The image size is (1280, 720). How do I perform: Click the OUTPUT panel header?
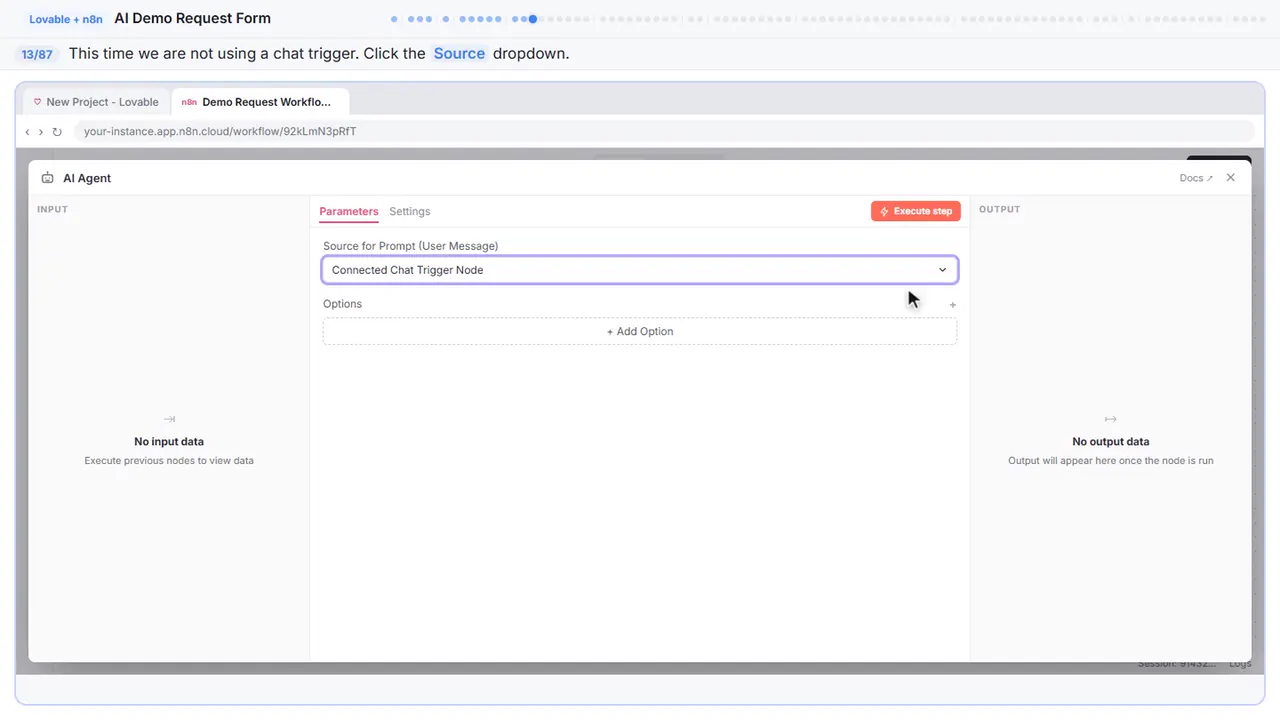coord(1000,209)
